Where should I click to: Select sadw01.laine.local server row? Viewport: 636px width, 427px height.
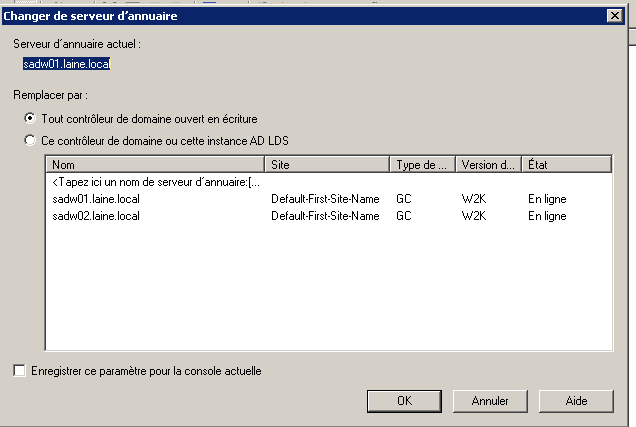329,199
